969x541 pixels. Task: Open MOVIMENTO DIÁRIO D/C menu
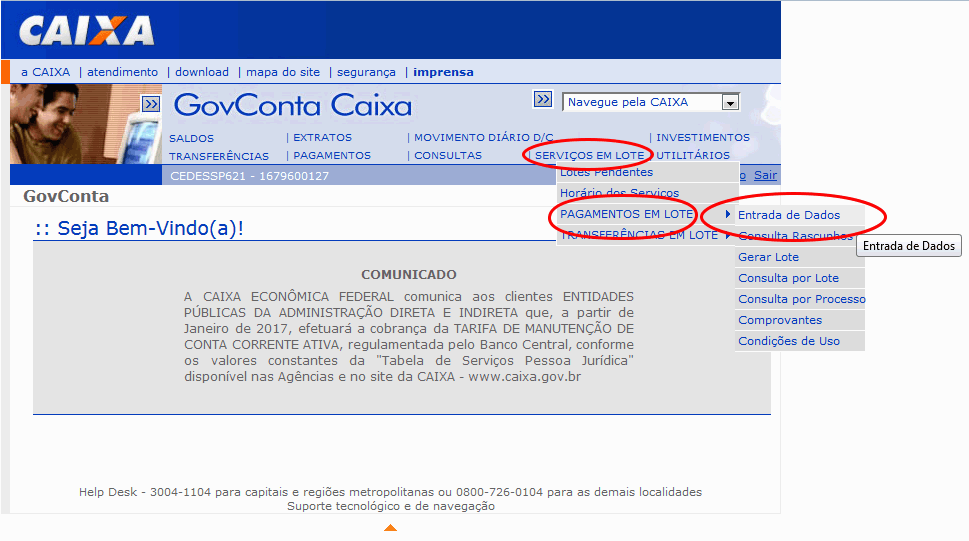(483, 137)
